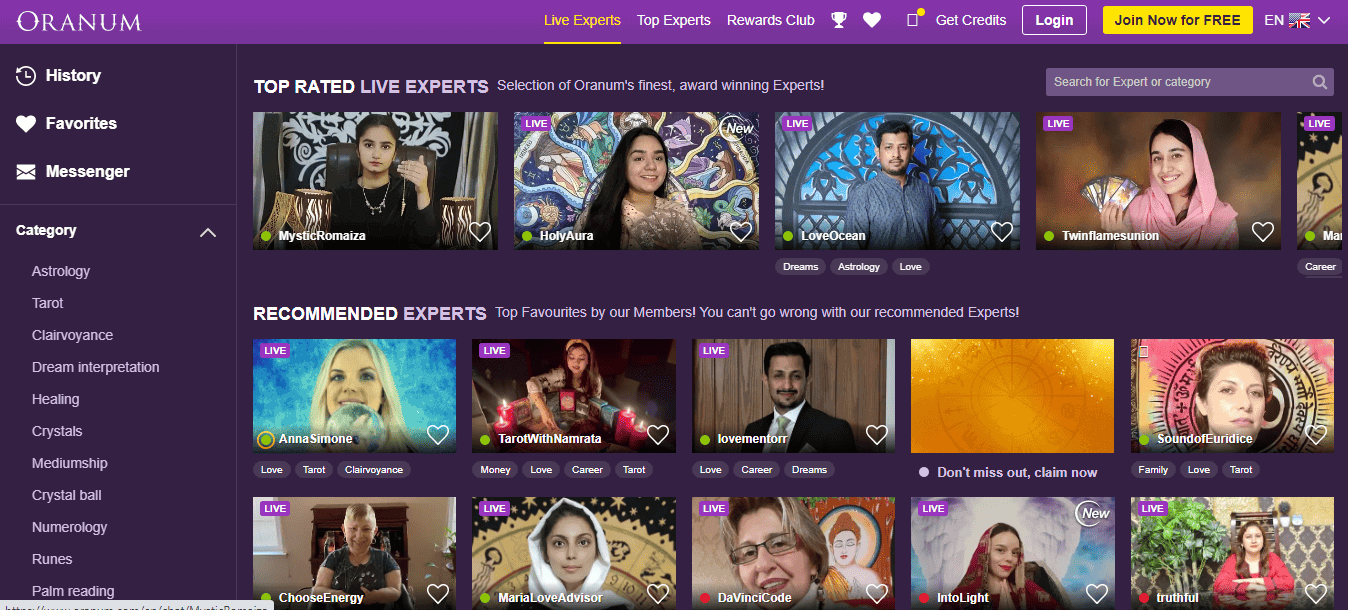Click the notification icon next to Get Credits
The image size is (1348, 610).
coord(913,19)
